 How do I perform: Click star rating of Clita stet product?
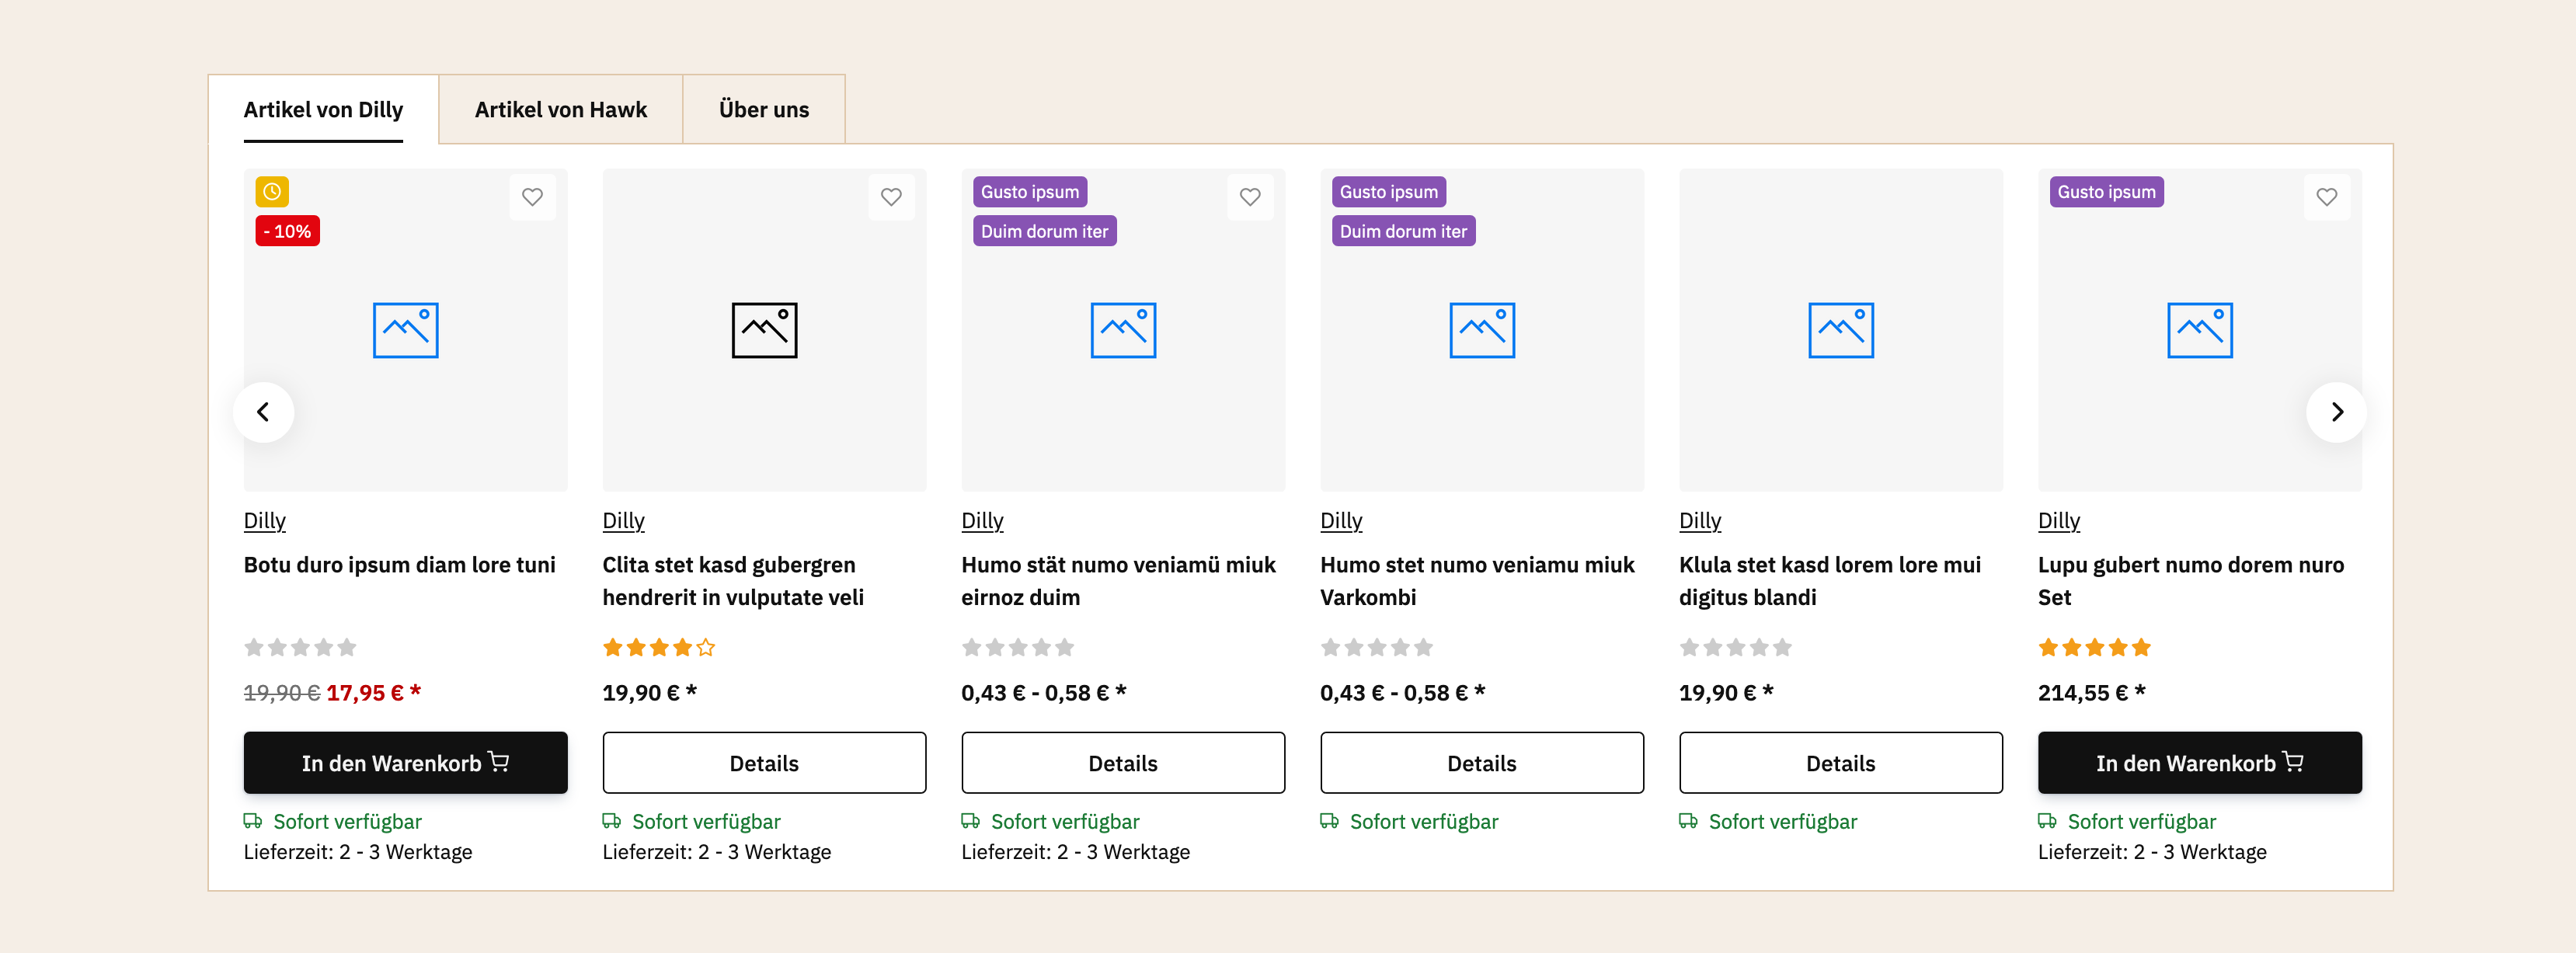[x=658, y=647]
